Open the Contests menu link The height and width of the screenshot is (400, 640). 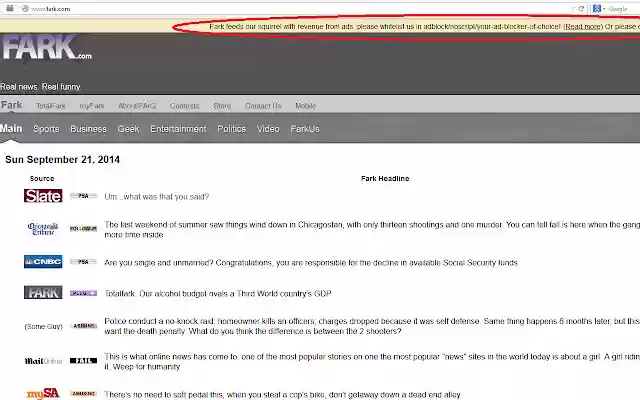click(x=184, y=106)
